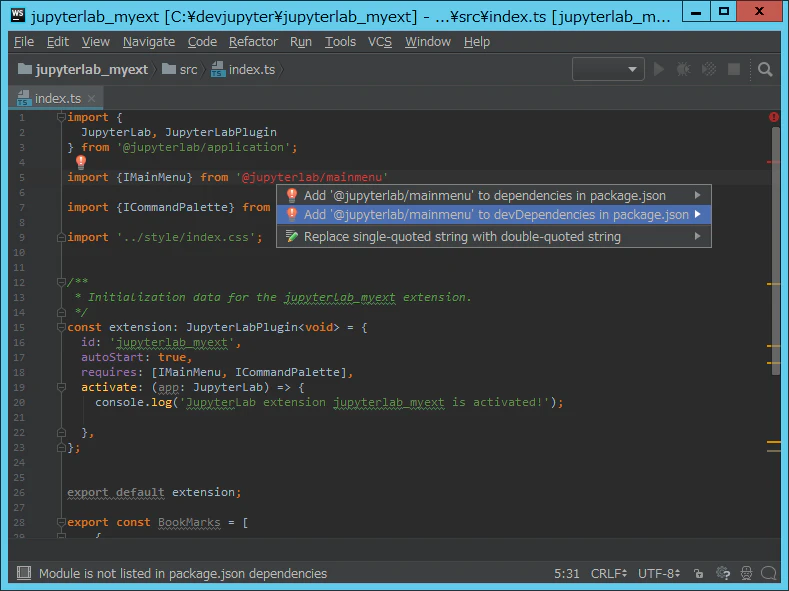The image size is (789, 591).
Task: Click index.ts in navigation breadcrumb
Action: (x=244, y=69)
